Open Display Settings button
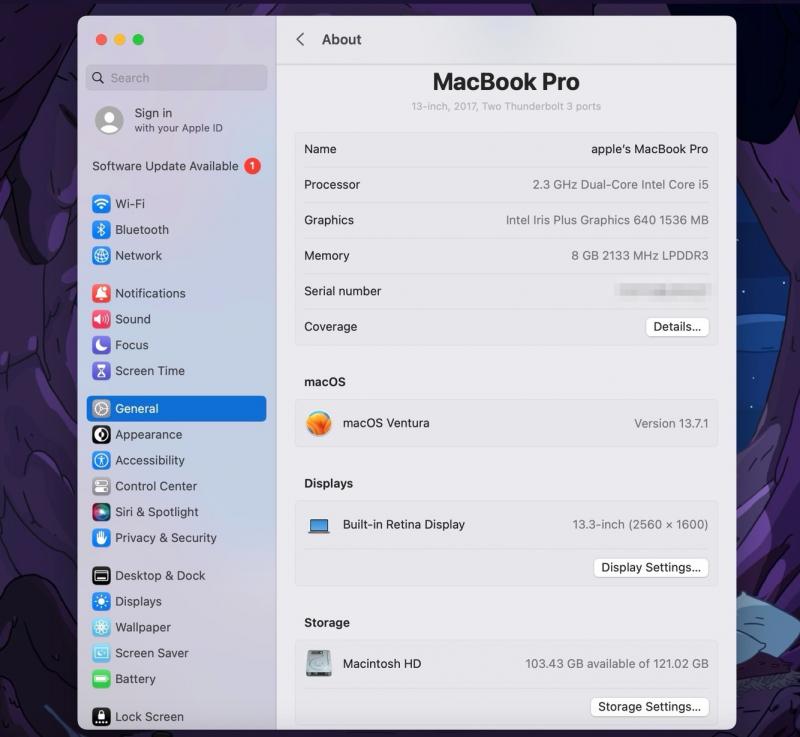The width and height of the screenshot is (800, 737). click(x=651, y=568)
